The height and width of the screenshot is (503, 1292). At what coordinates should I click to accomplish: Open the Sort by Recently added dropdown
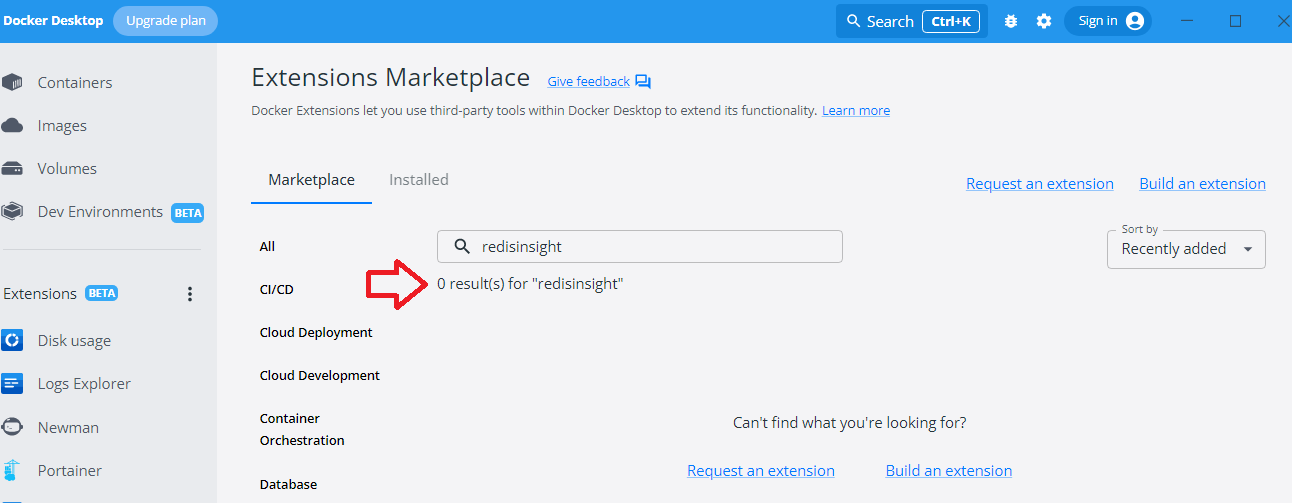coord(1186,249)
